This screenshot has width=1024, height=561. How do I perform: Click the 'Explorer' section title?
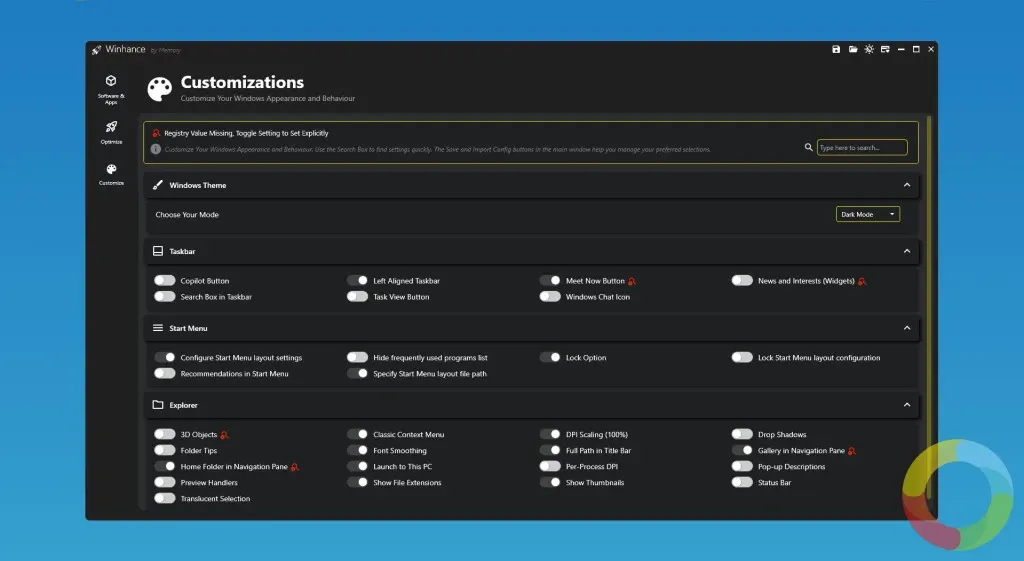point(184,406)
